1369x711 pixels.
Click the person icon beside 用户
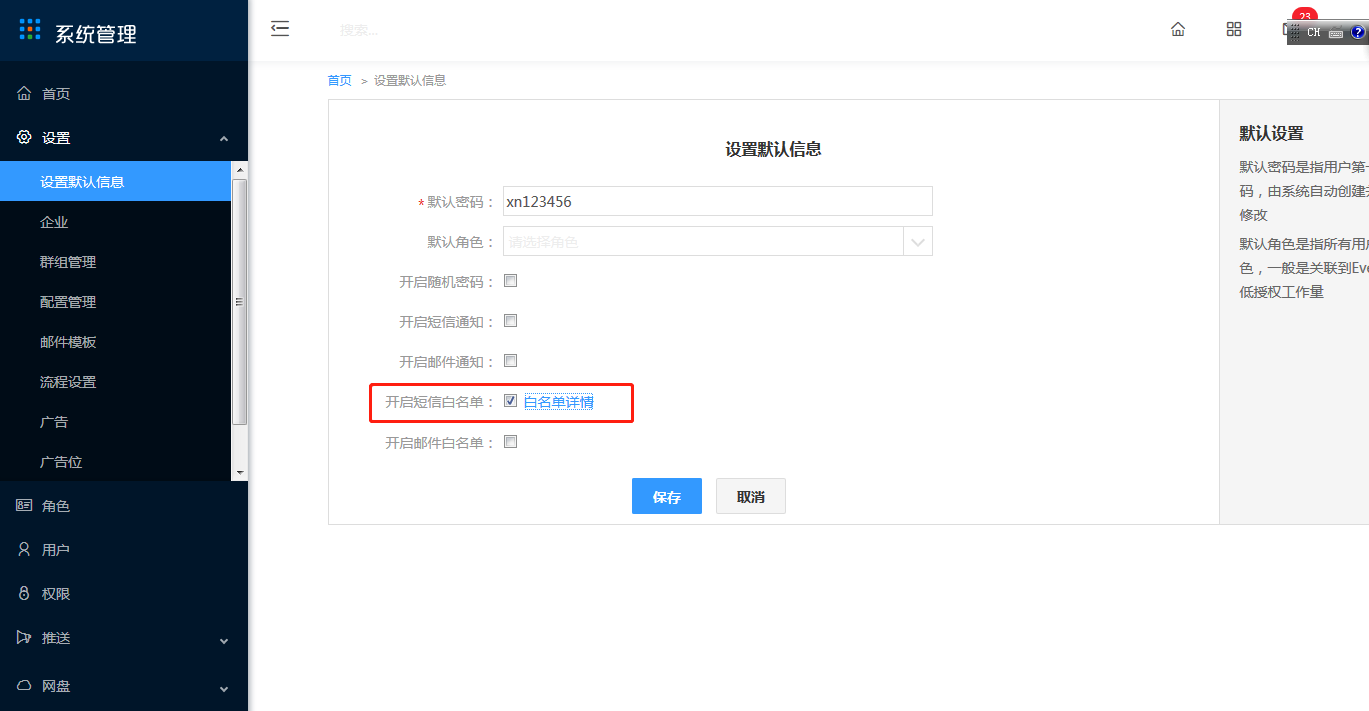pos(24,549)
